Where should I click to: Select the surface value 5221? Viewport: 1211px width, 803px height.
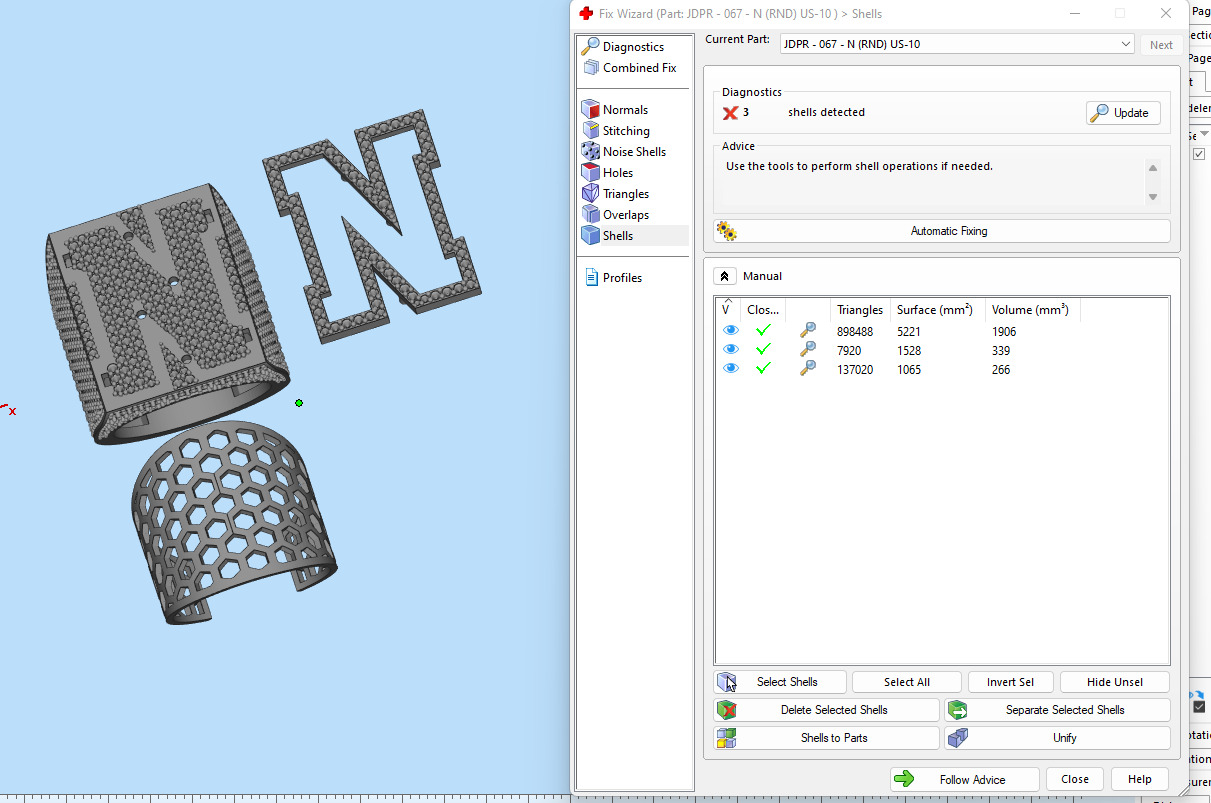pos(909,331)
